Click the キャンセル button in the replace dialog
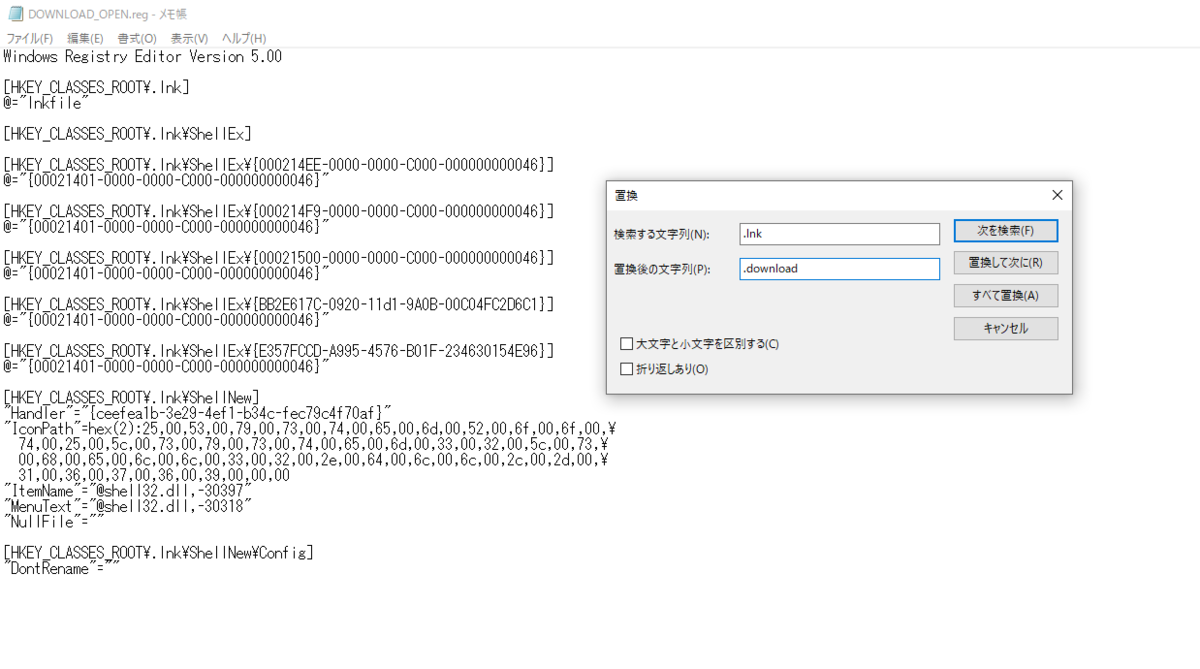The width and height of the screenshot is (1200, 669). pos(1005,328)
